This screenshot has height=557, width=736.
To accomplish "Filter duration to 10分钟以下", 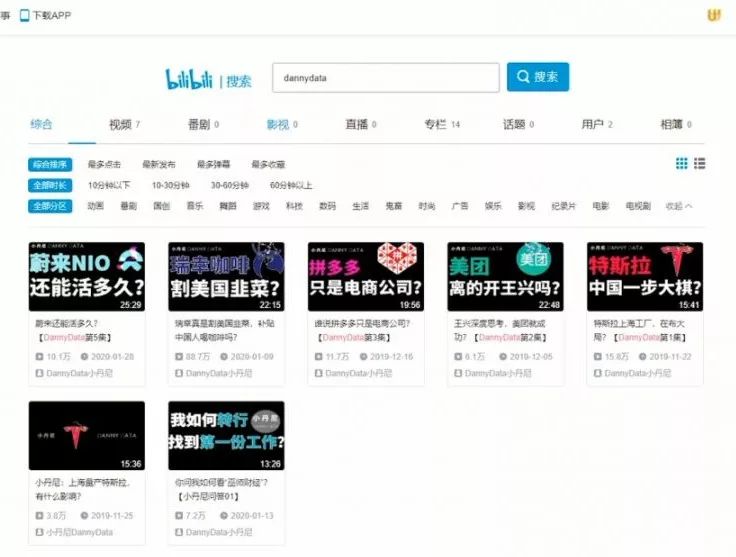I will [x=109, y=185].
